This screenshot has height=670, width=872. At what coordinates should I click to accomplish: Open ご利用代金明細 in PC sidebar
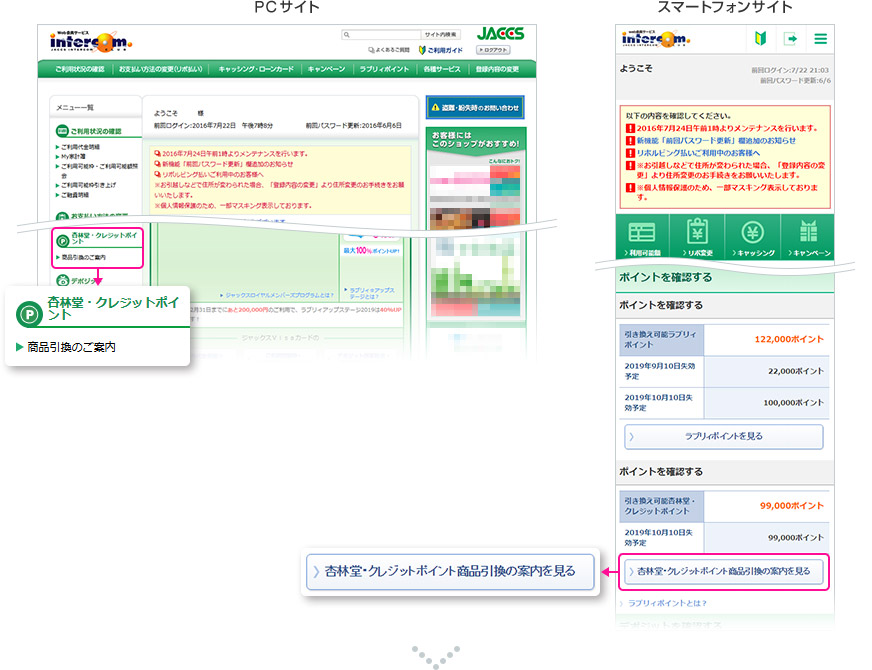click(x=80, y=147)
